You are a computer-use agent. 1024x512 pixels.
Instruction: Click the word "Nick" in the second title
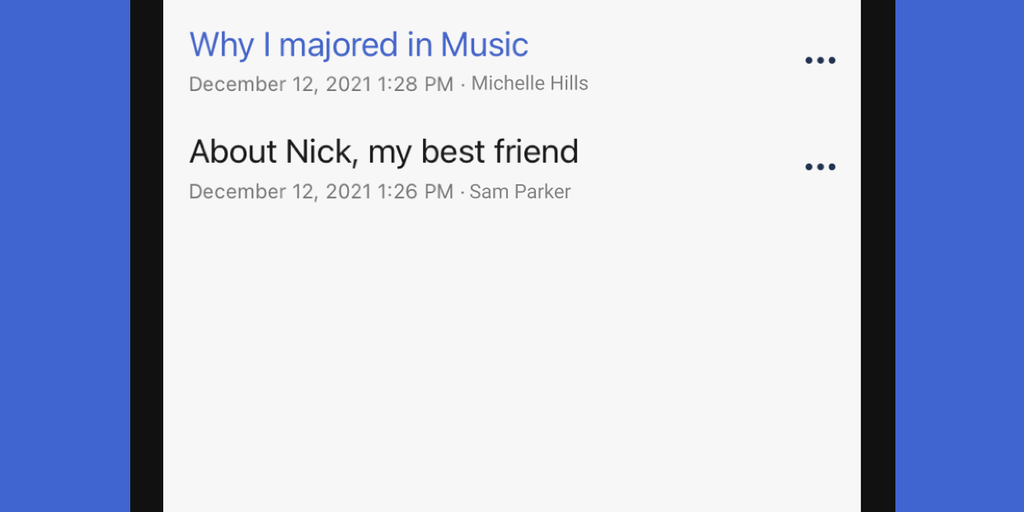[322, 152]
